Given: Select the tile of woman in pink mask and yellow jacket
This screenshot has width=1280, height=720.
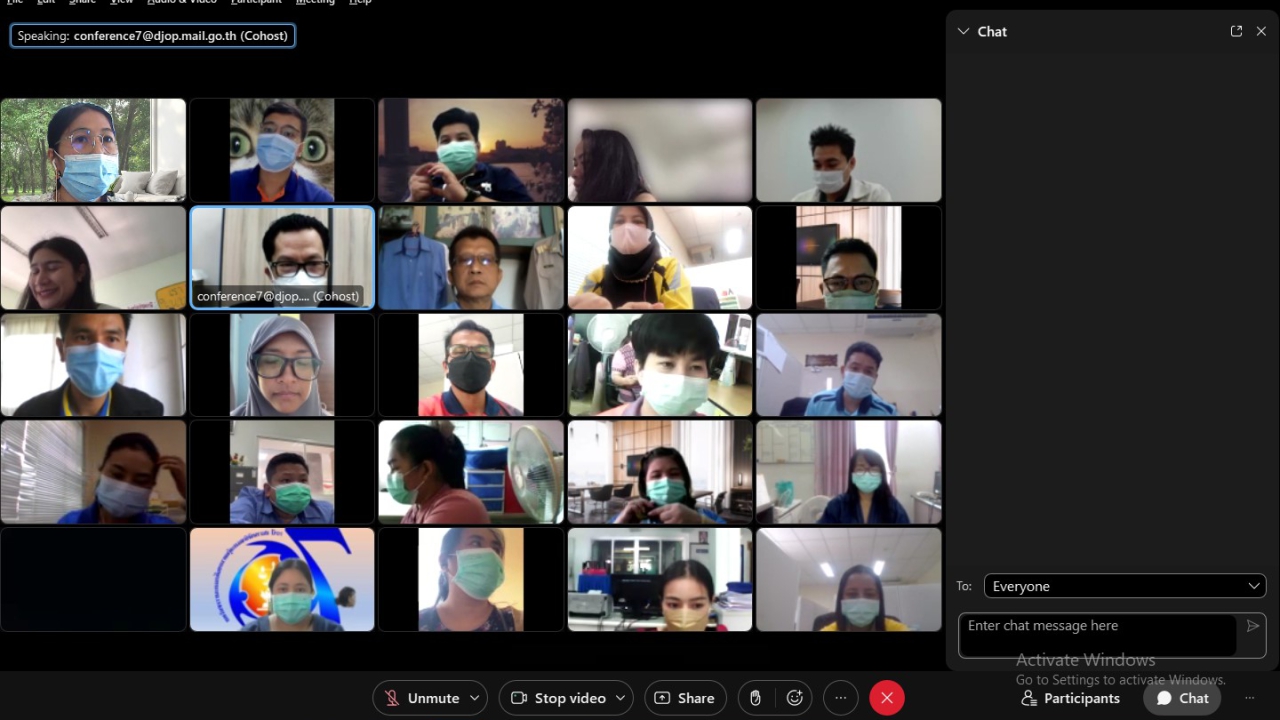Looking at the screenshot, I should (660, 257).
